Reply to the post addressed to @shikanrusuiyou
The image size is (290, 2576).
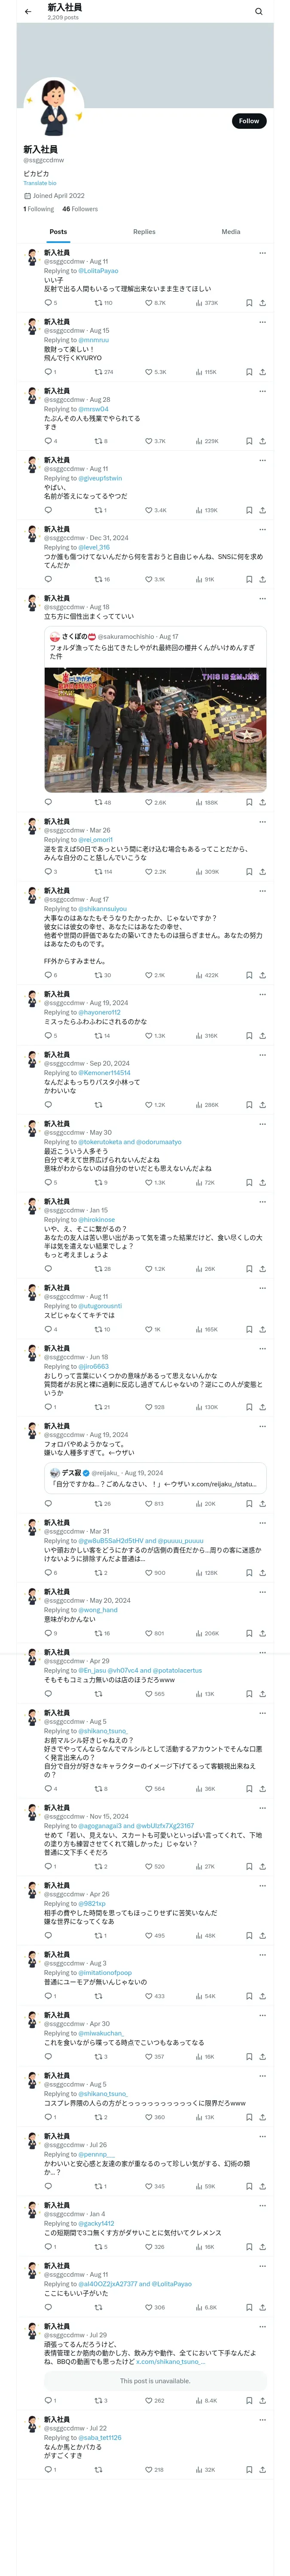click(x=48, y=975)
